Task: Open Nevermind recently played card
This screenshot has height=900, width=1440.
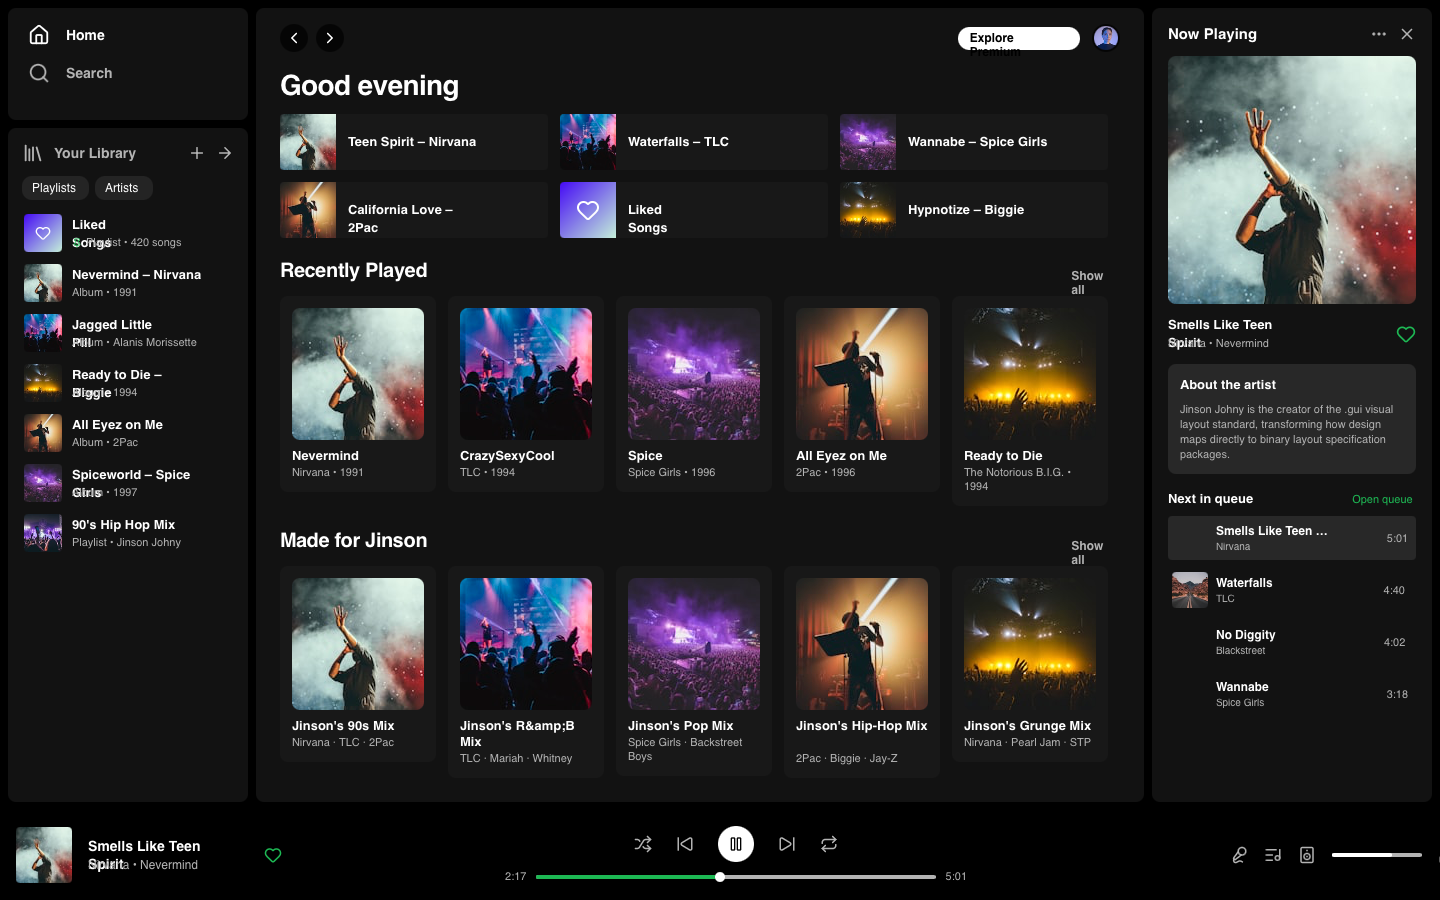Action: 358,394
